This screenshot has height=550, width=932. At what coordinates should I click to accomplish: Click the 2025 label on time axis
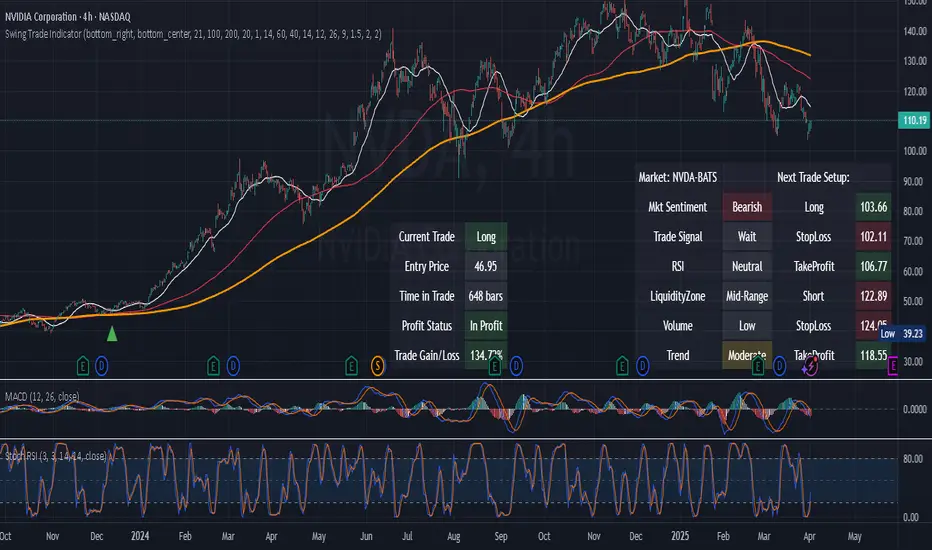[x=680, y=536]
